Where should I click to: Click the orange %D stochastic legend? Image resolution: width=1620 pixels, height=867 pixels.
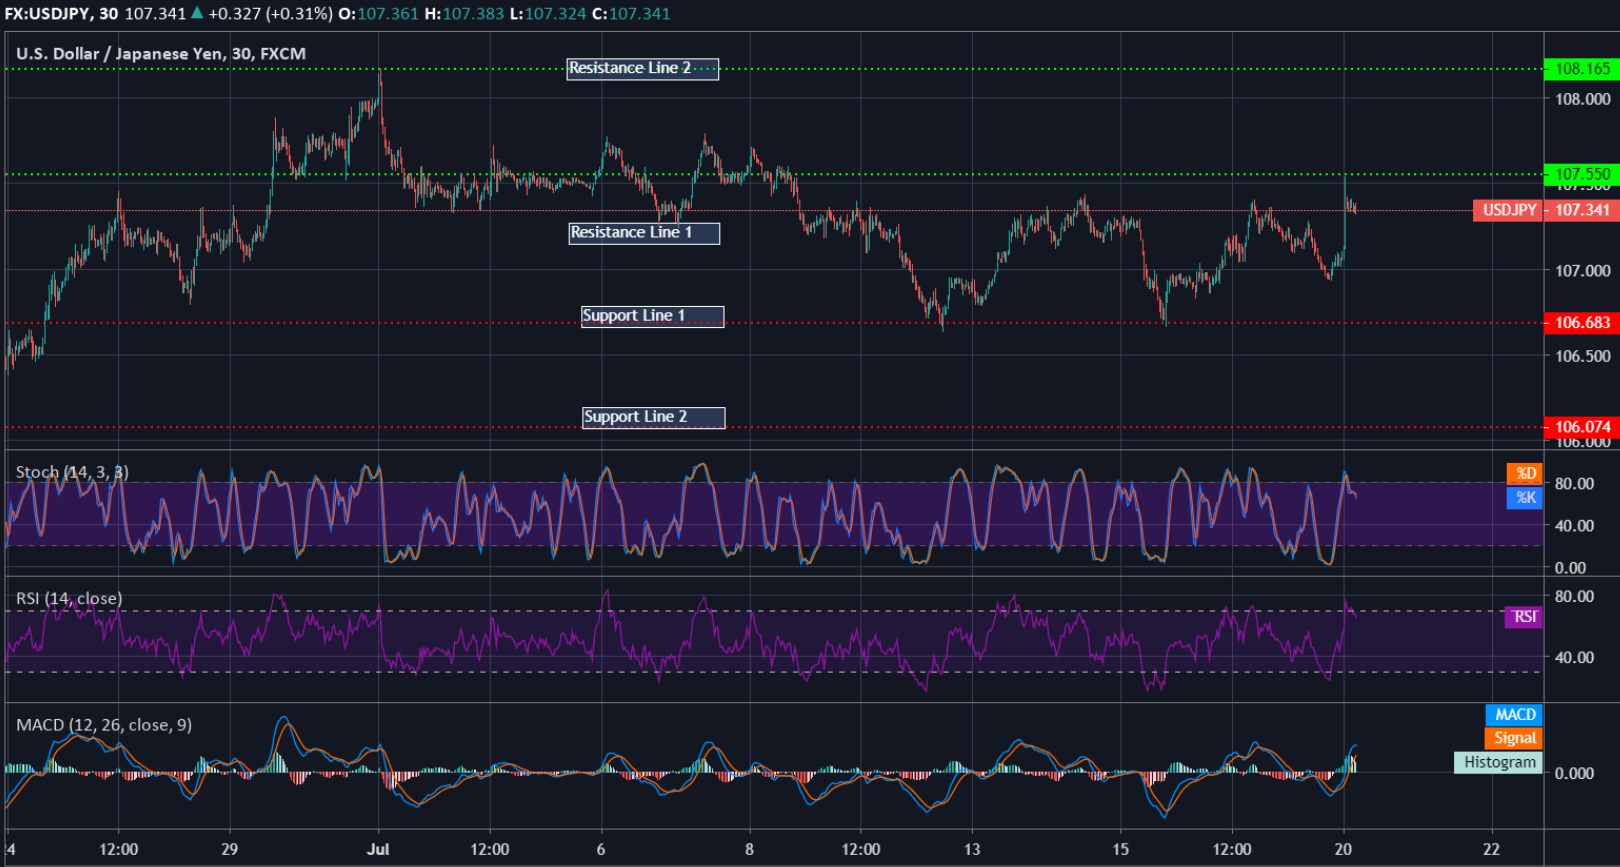[x=1525, y=474]
